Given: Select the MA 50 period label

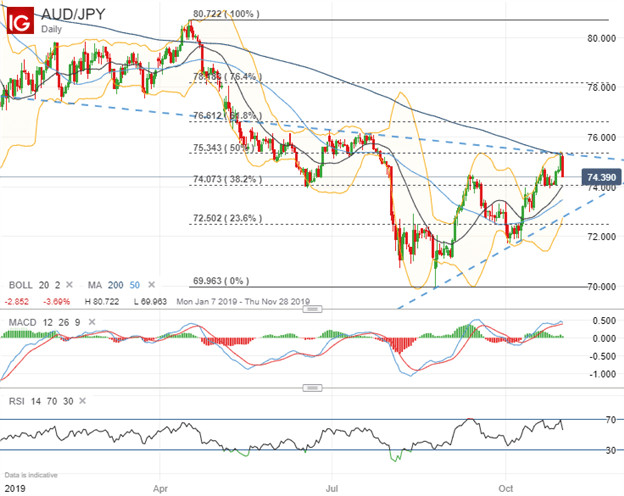Looking at the screenshot, I should tap(135, 285).
